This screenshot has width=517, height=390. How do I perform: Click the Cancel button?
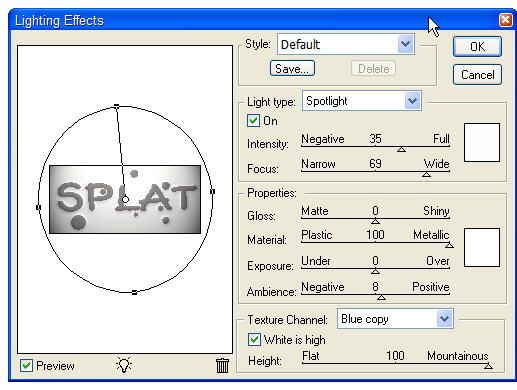coord(477,75)
